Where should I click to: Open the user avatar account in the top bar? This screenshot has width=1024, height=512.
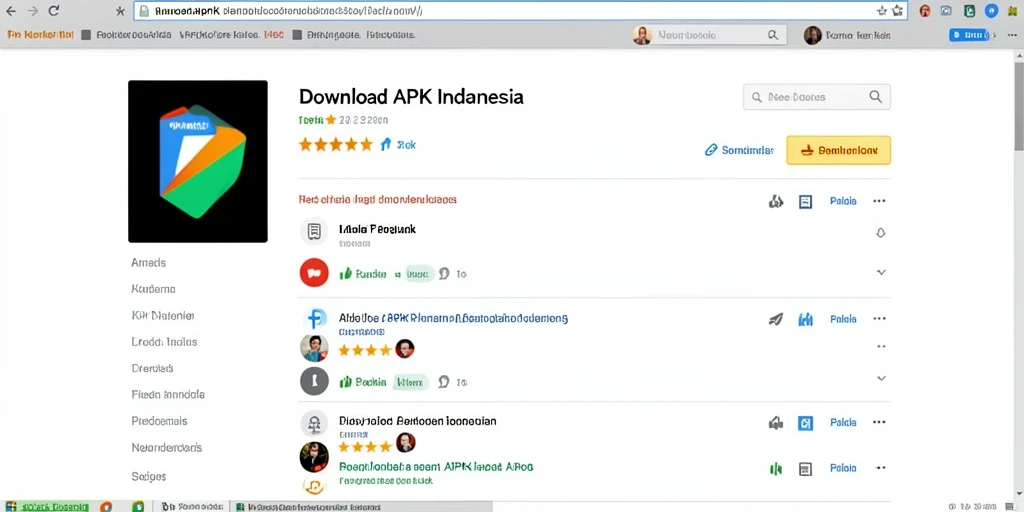[x=812, y=35]
